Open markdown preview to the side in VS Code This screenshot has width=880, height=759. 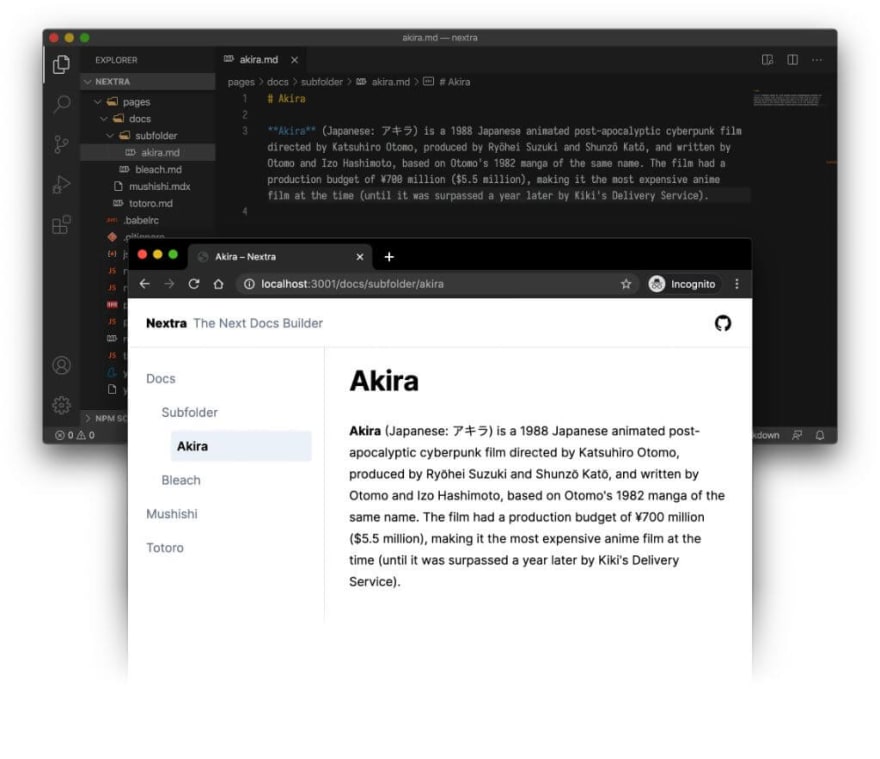(767, 60)
